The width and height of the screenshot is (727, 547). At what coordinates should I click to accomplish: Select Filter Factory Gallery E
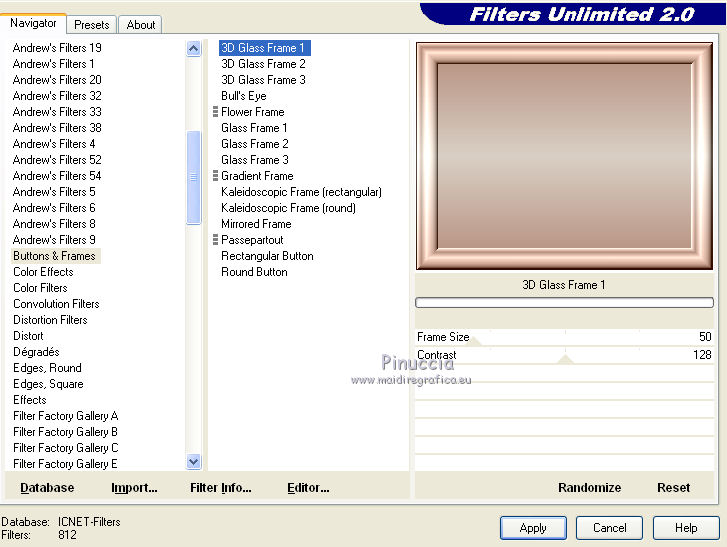[x=65, y=464]
